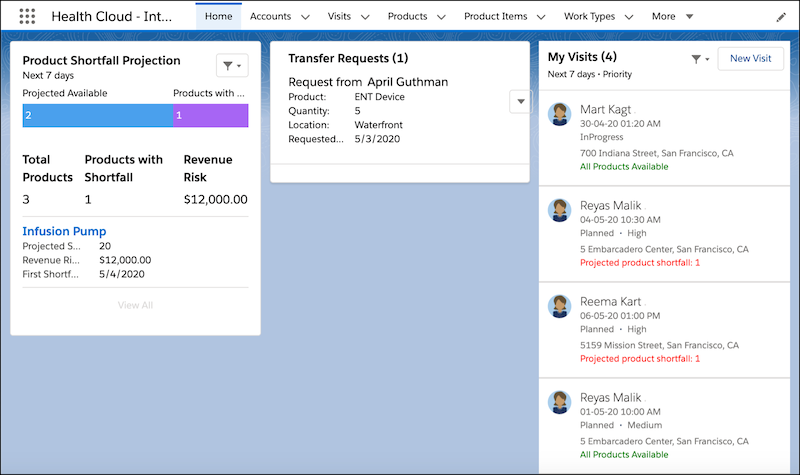Click the New Visit button
Screen dimensions: 800x475
[751, 59]
